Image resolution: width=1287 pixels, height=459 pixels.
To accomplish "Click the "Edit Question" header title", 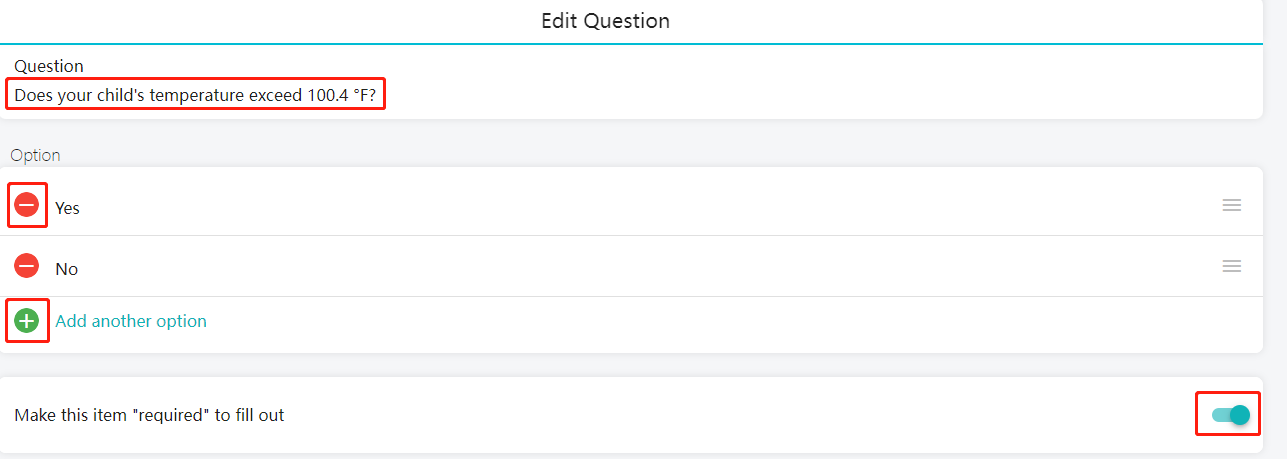I will tap(606, 21).
